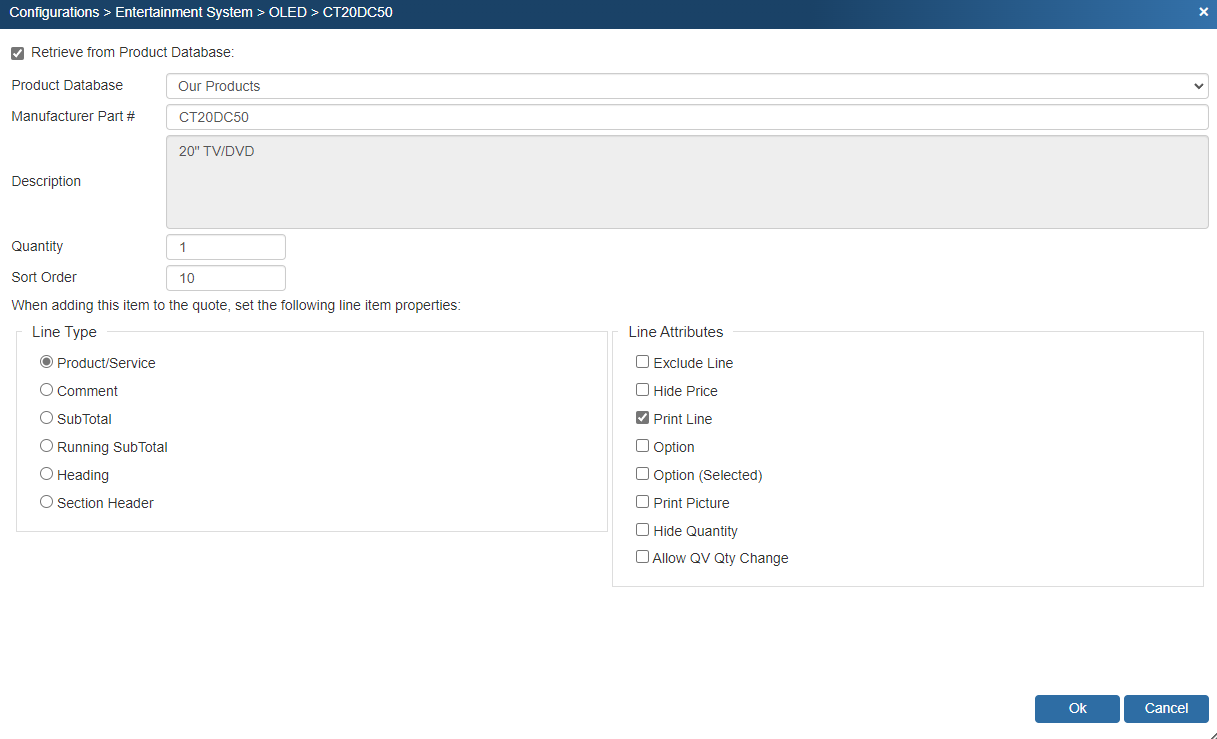Viewport: 1217px width, 739px height.
Task: Focus the Quantity input field
Action: (x=226, y=247)
